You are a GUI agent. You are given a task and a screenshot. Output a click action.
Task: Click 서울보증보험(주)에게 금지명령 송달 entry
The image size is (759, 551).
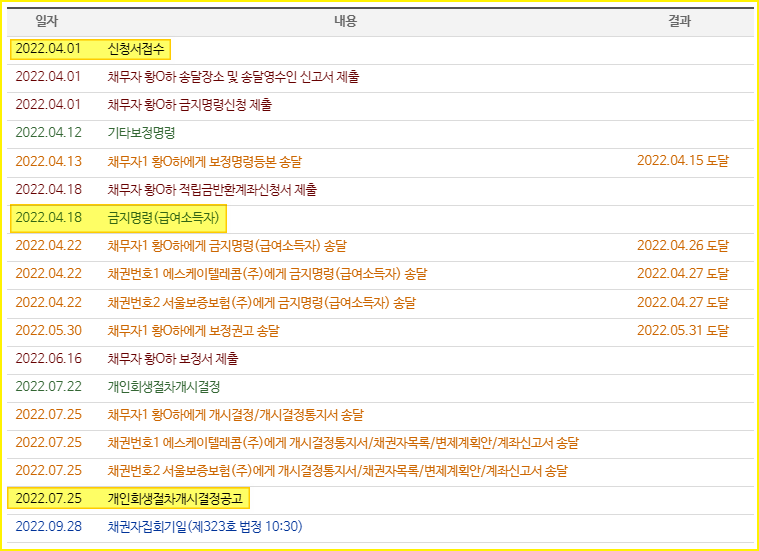[261, 303]
